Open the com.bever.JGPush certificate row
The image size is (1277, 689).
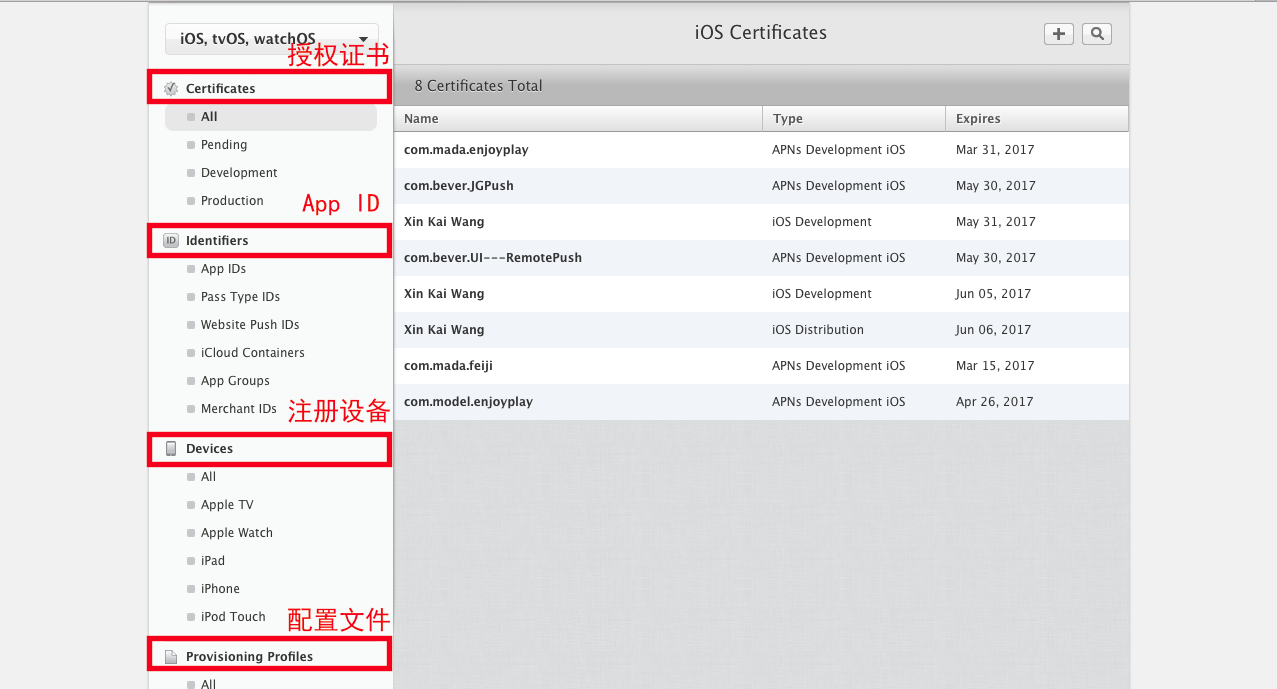click(x=761, y=186)
